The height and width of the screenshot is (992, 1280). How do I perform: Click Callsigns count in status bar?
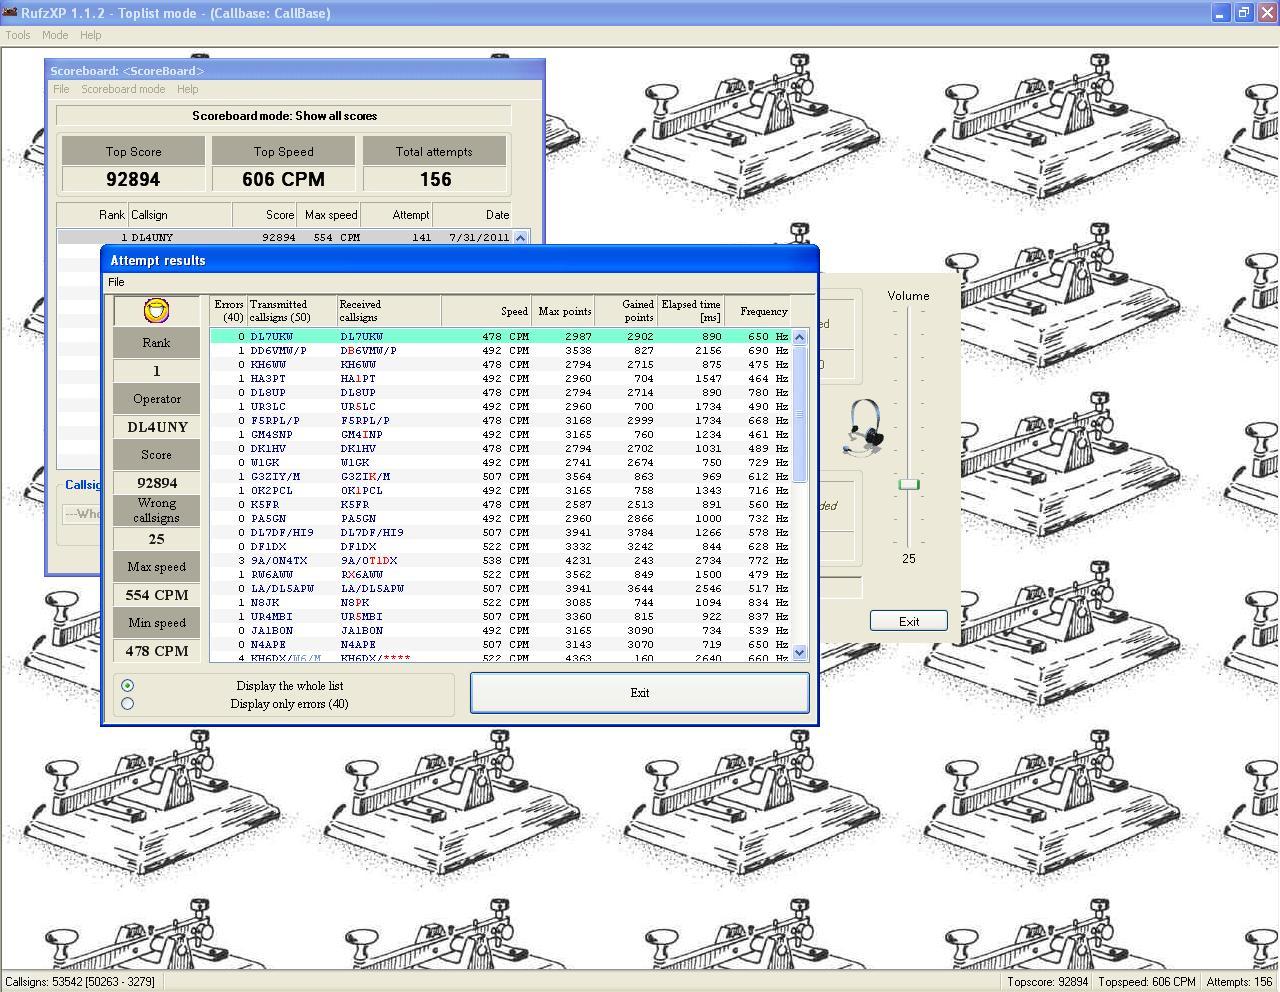pyautogui.click(x=80, y=982)
